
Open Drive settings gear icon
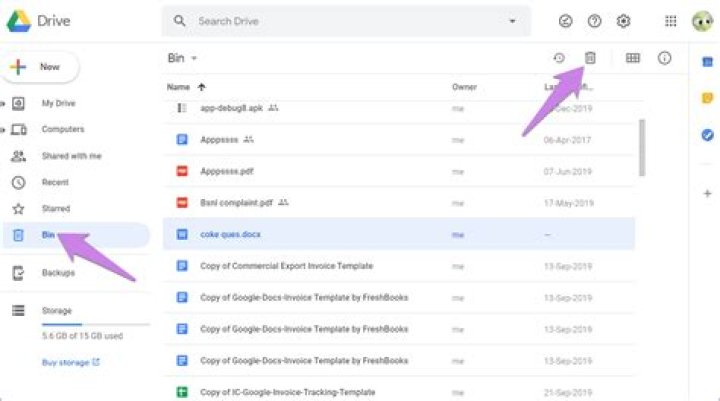[x=624, y=21]
